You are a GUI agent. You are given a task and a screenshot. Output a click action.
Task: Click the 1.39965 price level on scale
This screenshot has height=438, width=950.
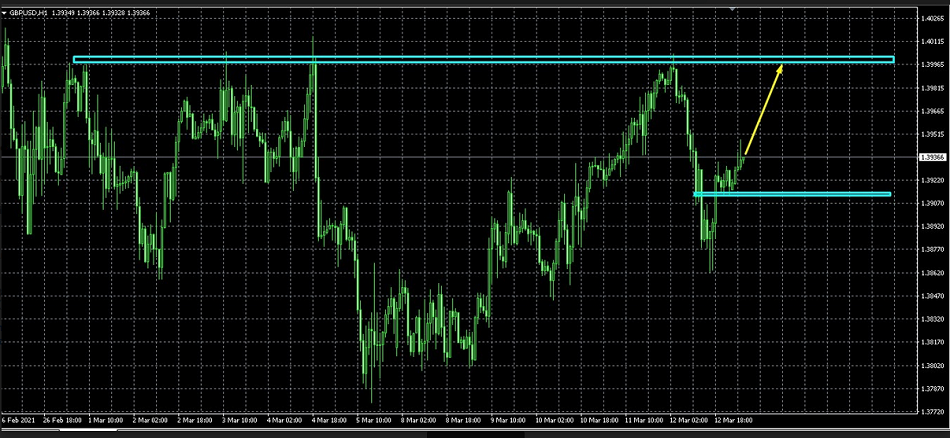tap(931, 65)
